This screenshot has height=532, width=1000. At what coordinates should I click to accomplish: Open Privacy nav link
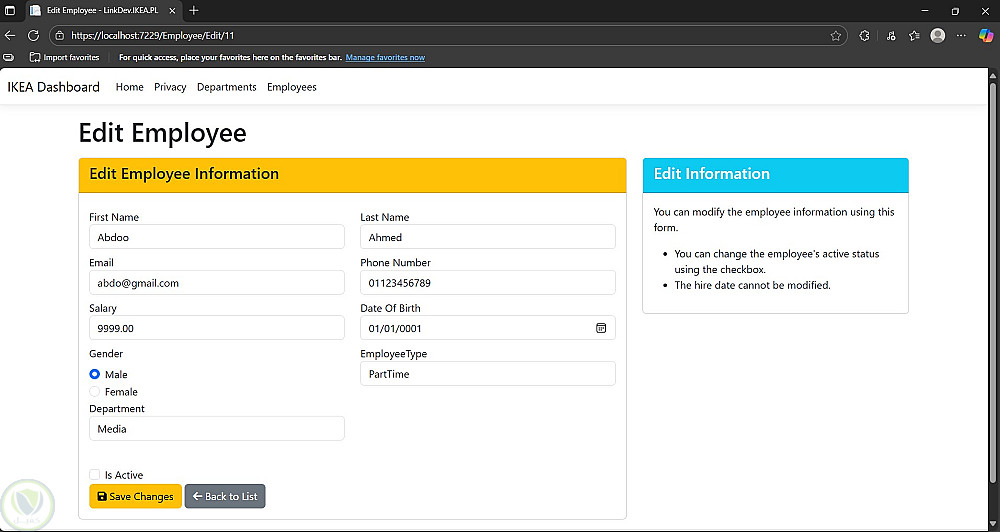coord(170,87)
